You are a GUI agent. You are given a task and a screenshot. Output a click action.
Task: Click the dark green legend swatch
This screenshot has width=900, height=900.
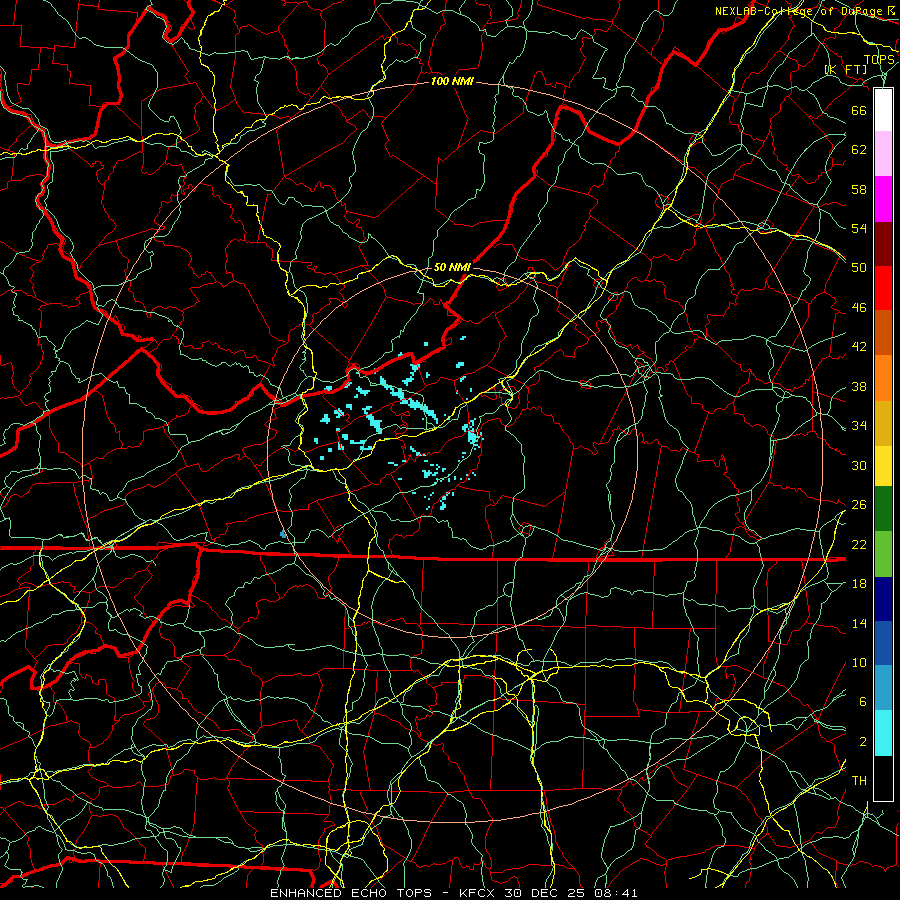point(883,509)
